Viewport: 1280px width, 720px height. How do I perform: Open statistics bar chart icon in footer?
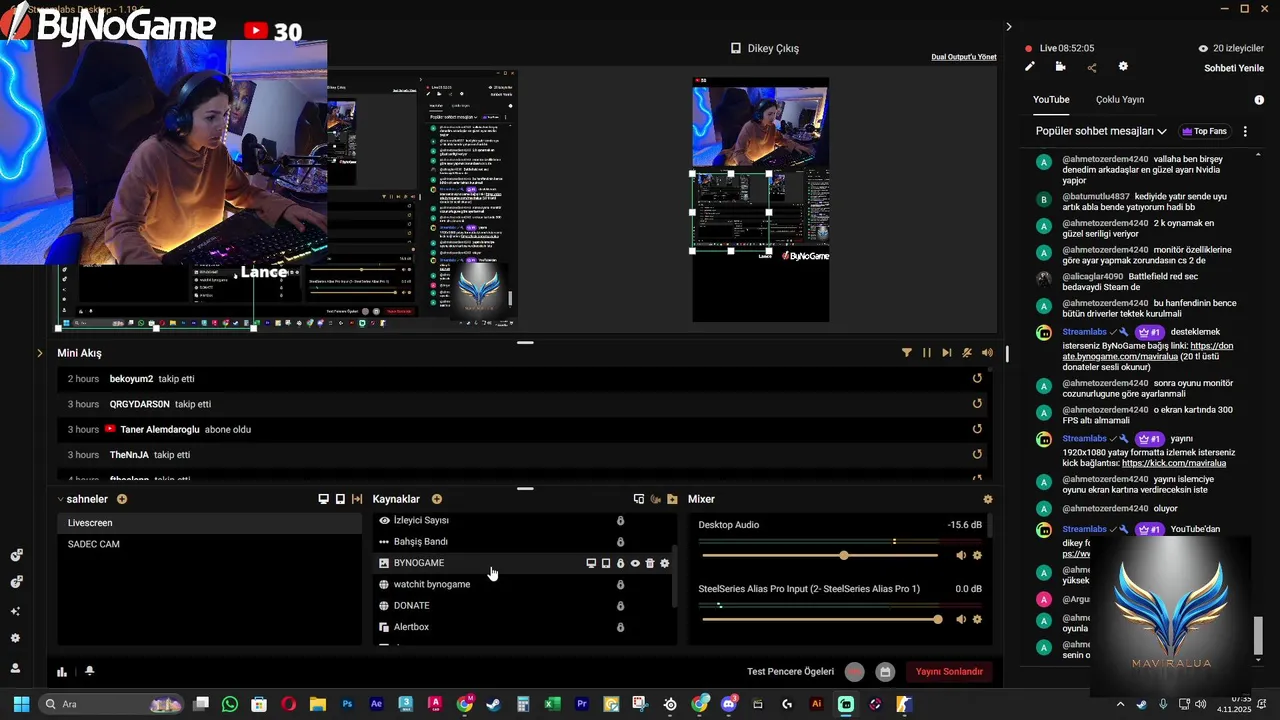pyautogui.click(x=62, y=672)
